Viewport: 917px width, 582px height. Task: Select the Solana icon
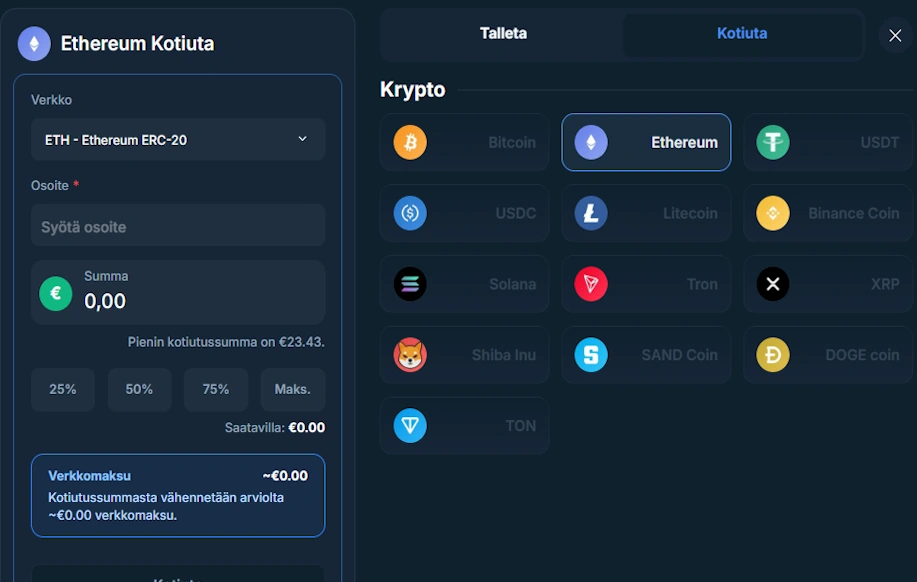click(410, 284)
